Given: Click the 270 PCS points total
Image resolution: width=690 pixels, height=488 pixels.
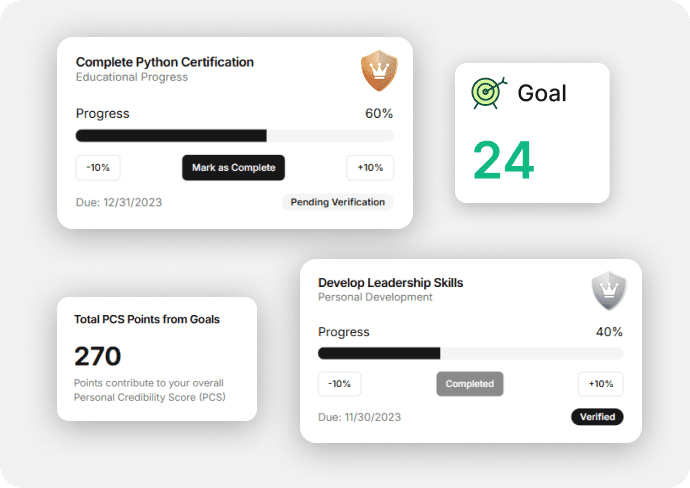Looking at the screenshot, I should click(x=97, y=356).
